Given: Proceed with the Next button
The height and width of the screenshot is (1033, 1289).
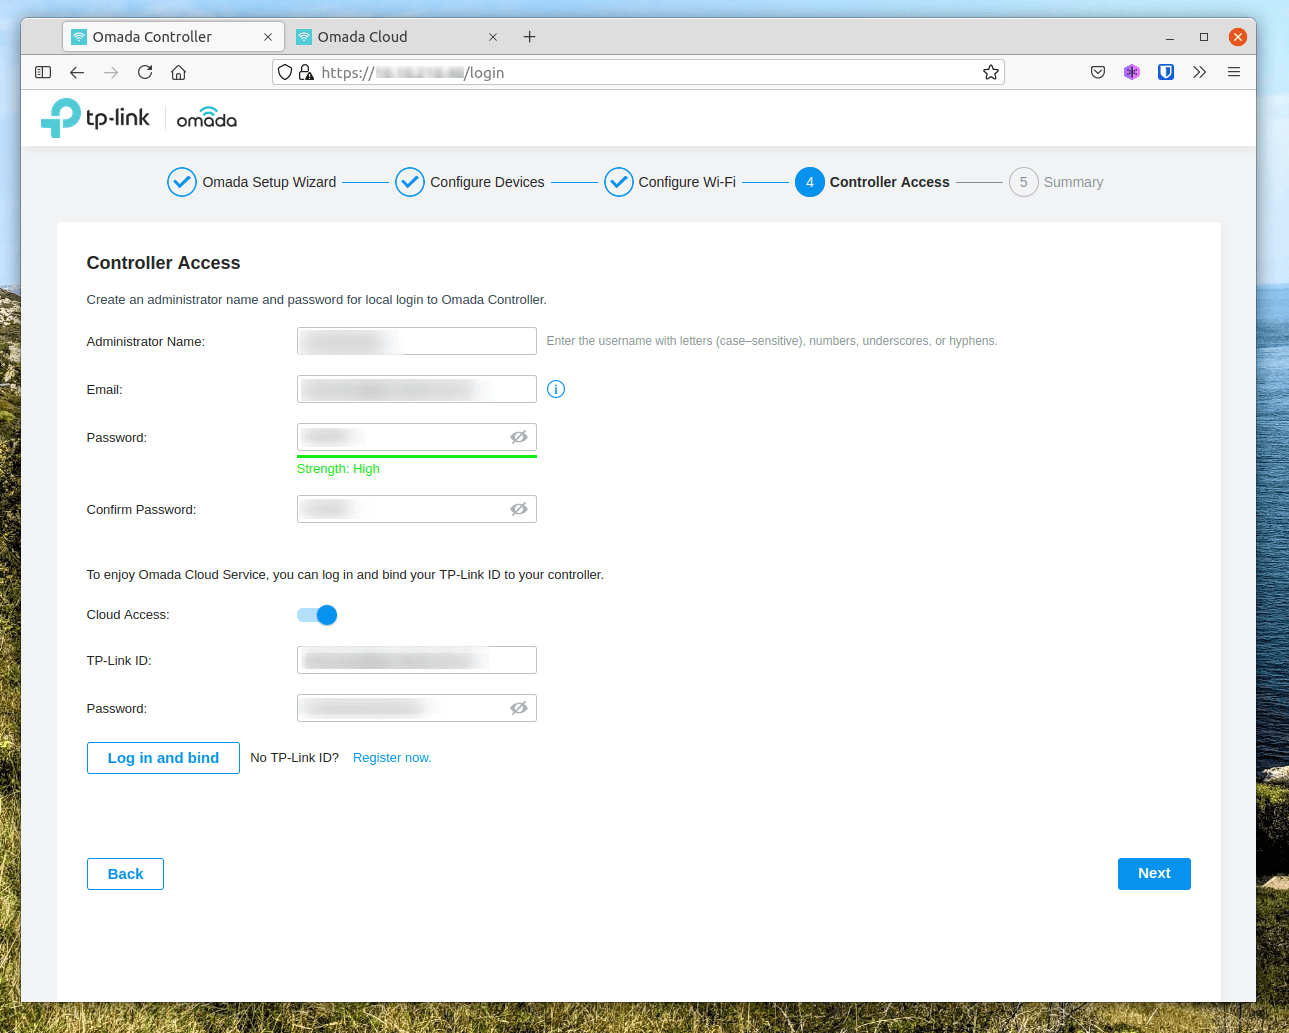Looking at the screenshot, I should click(1154, 873).
